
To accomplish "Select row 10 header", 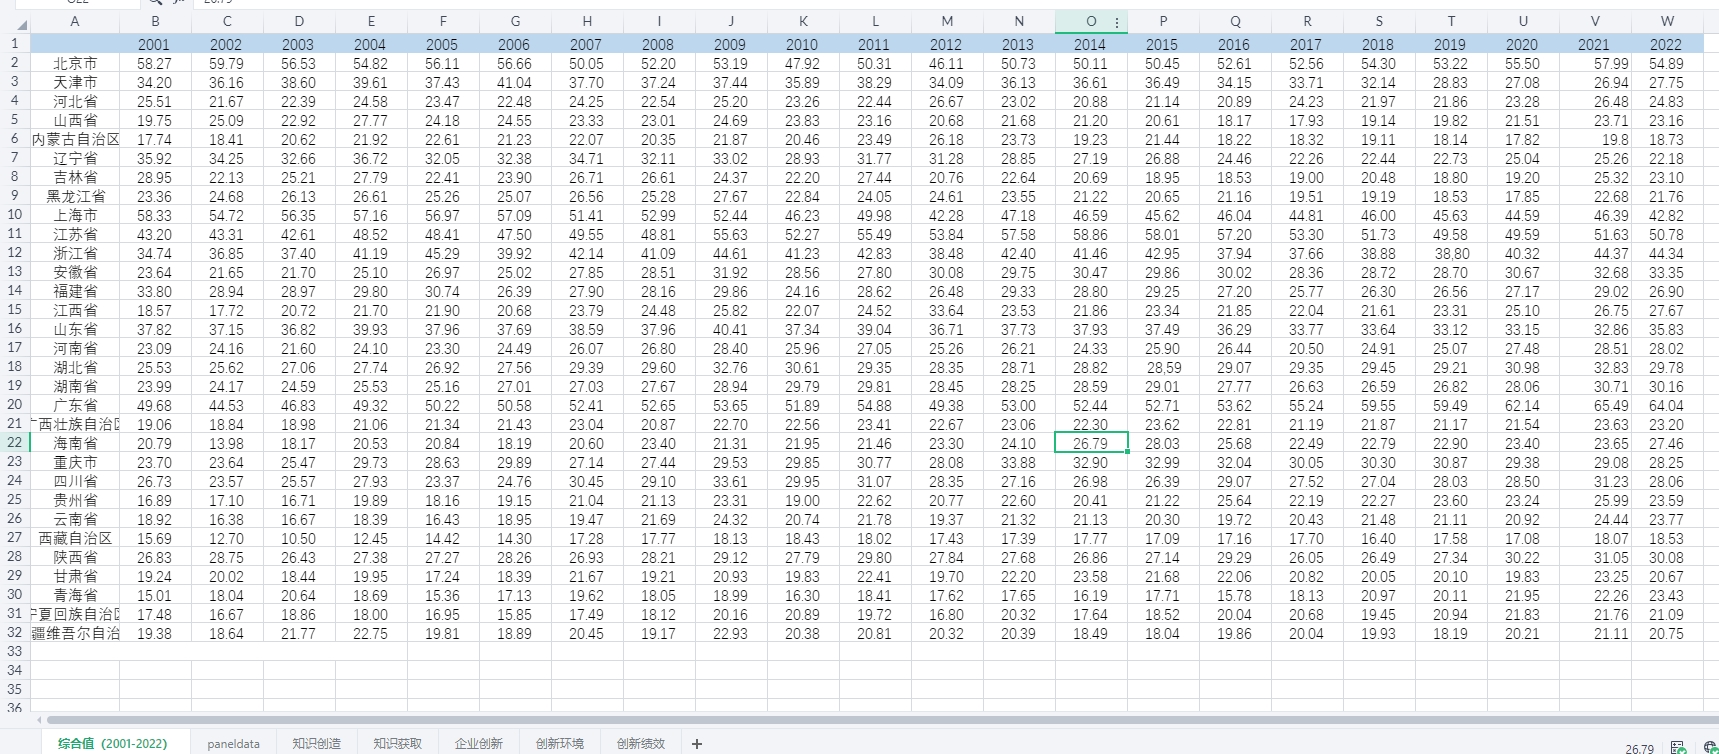I will [15, 215].
